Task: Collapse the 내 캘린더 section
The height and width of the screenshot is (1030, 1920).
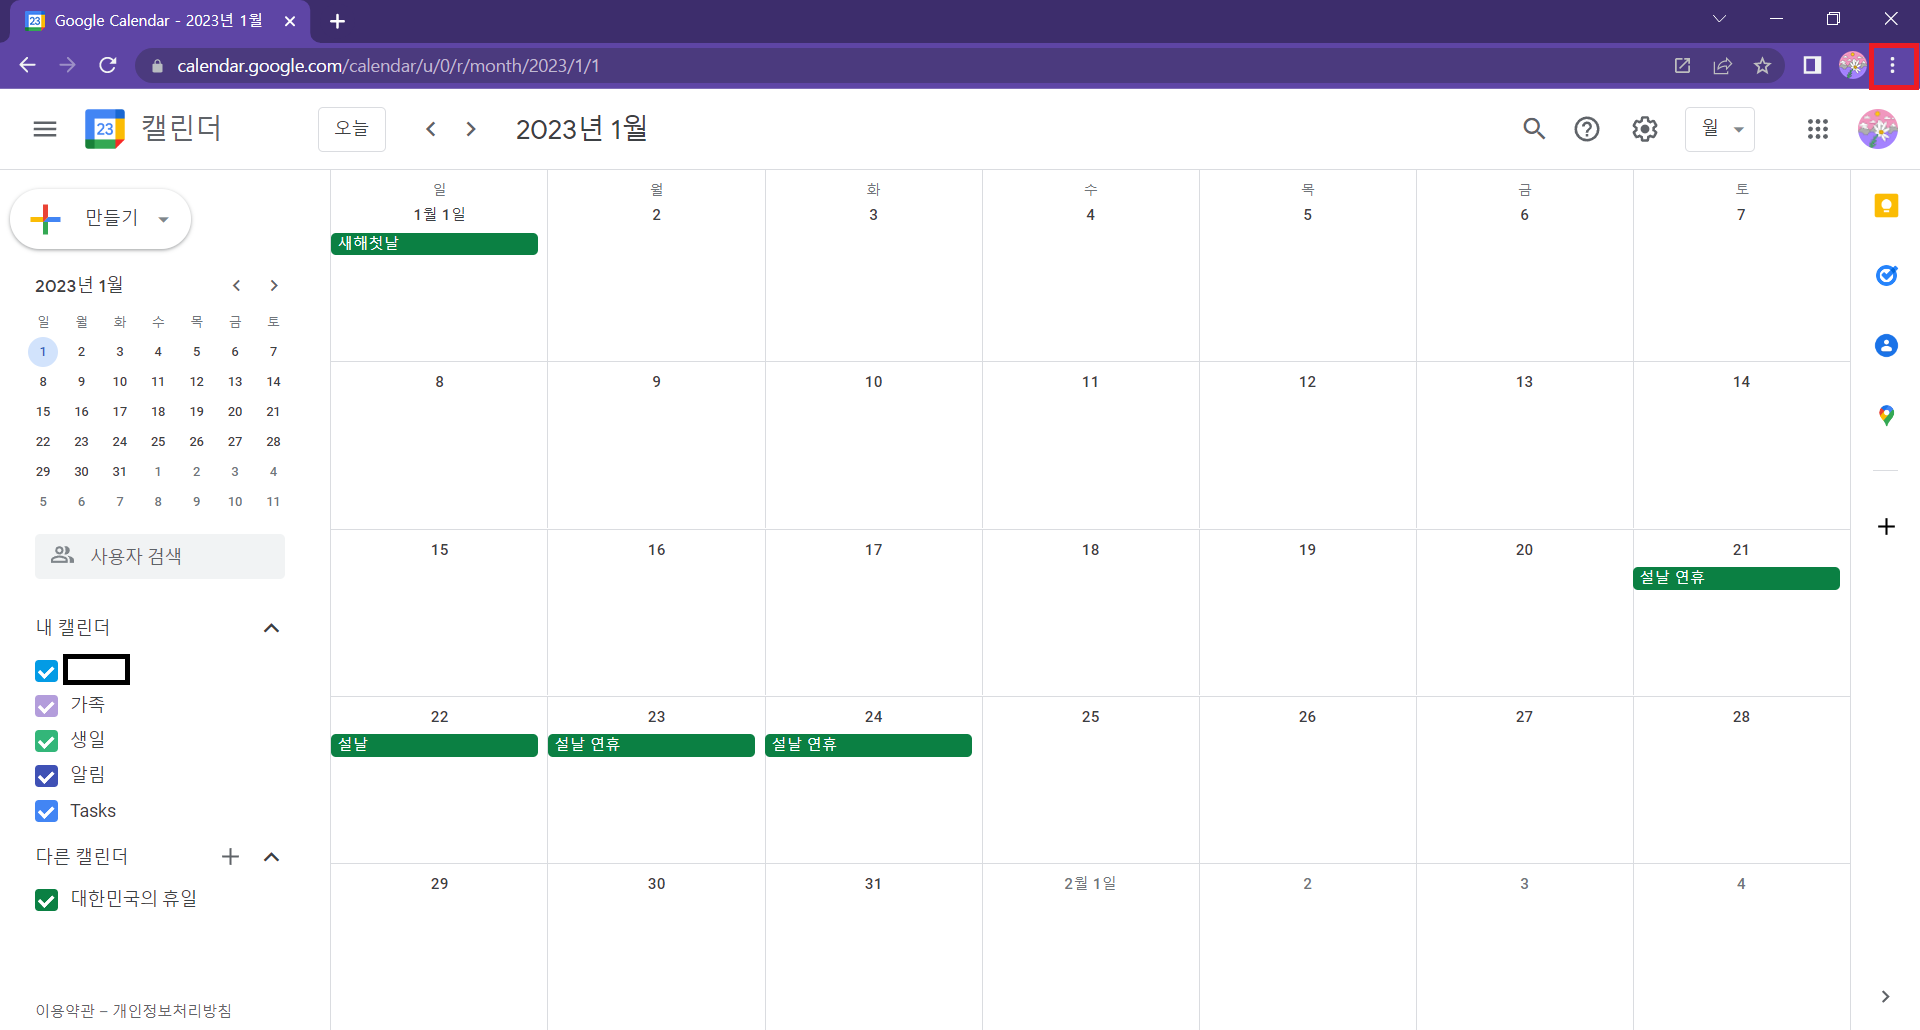Action: [271, 628]
